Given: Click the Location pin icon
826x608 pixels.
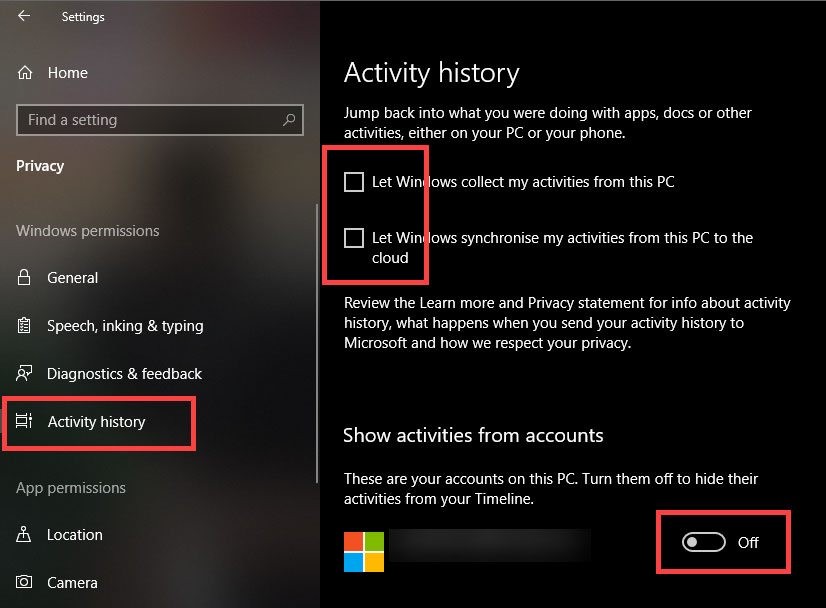Looking at the screenshot, I should click(x=25, y=535).
